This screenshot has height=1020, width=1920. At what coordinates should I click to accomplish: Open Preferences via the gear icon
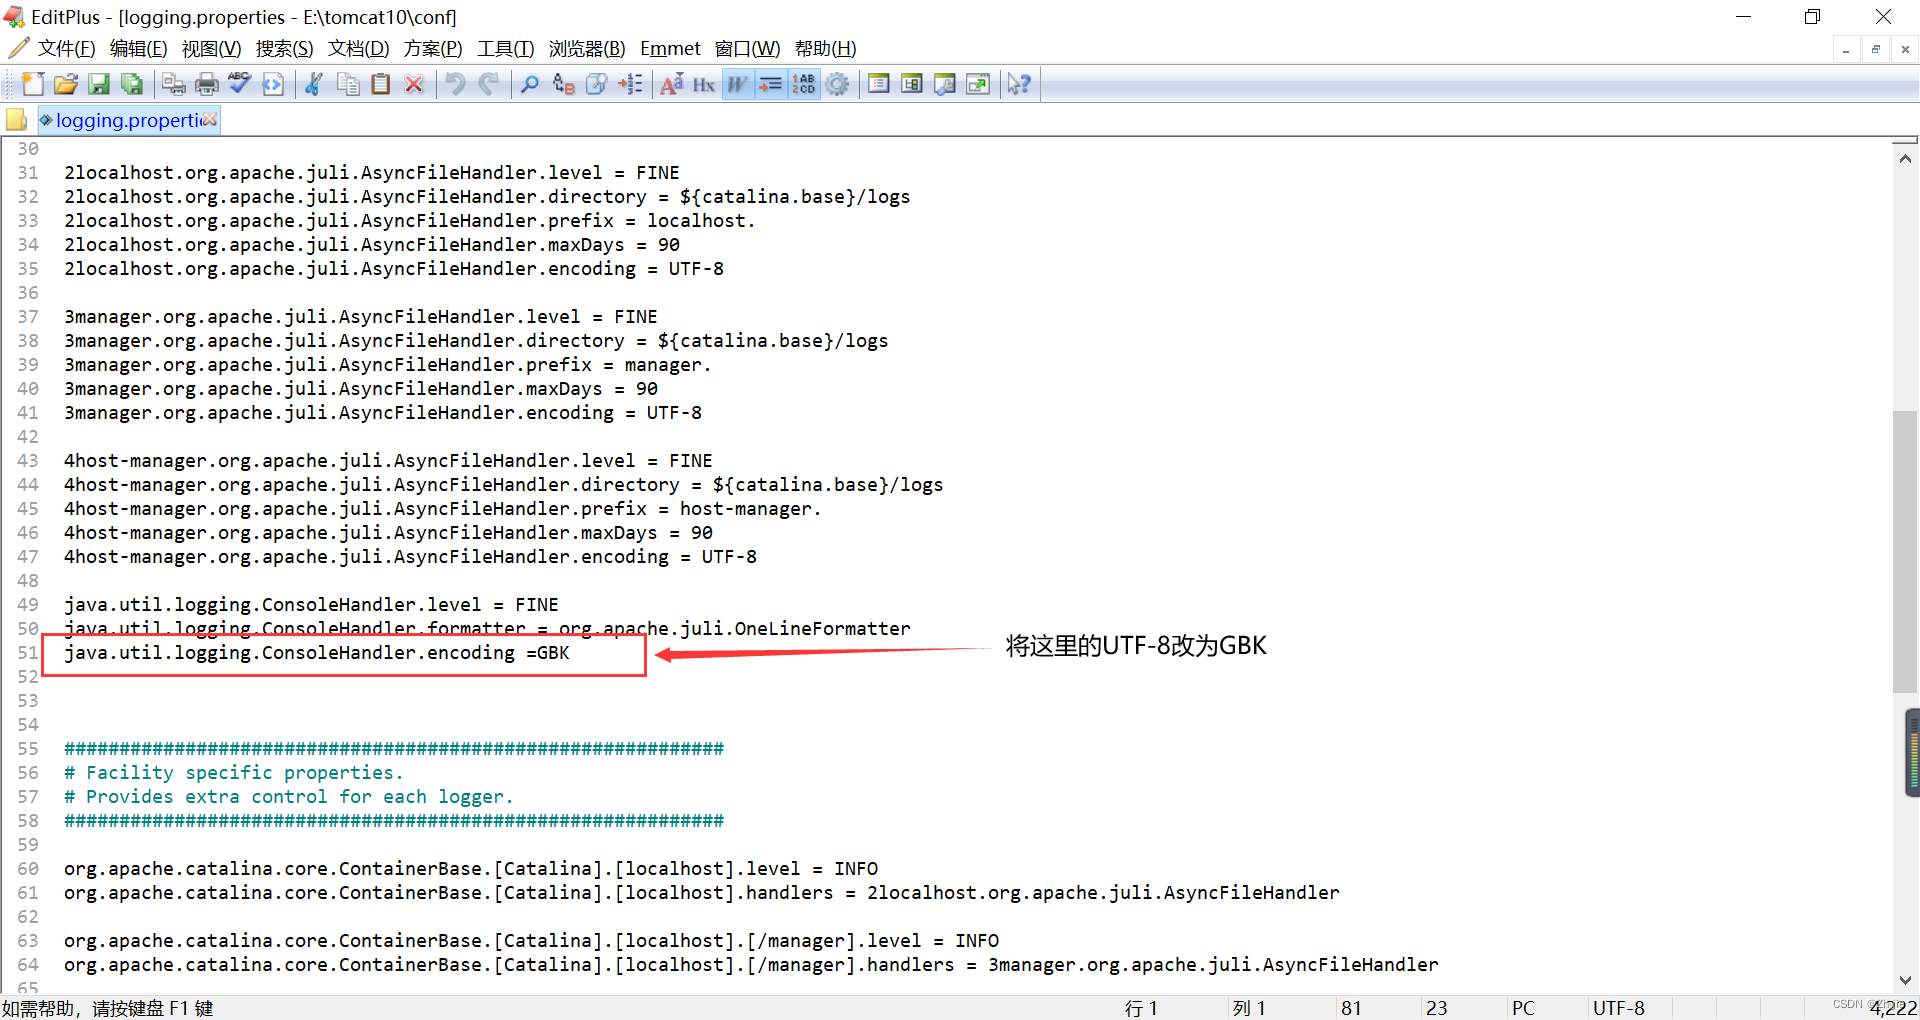pyautogui.click(x=837, y=84)
